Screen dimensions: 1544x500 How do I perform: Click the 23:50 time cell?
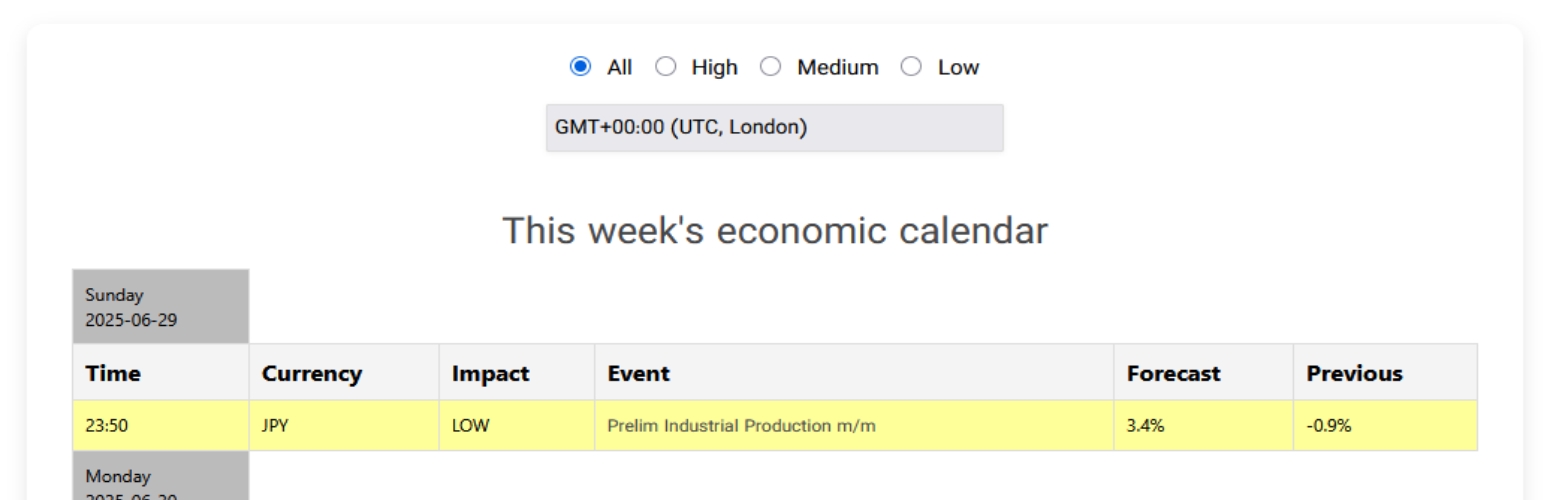(x=106, y=426)
